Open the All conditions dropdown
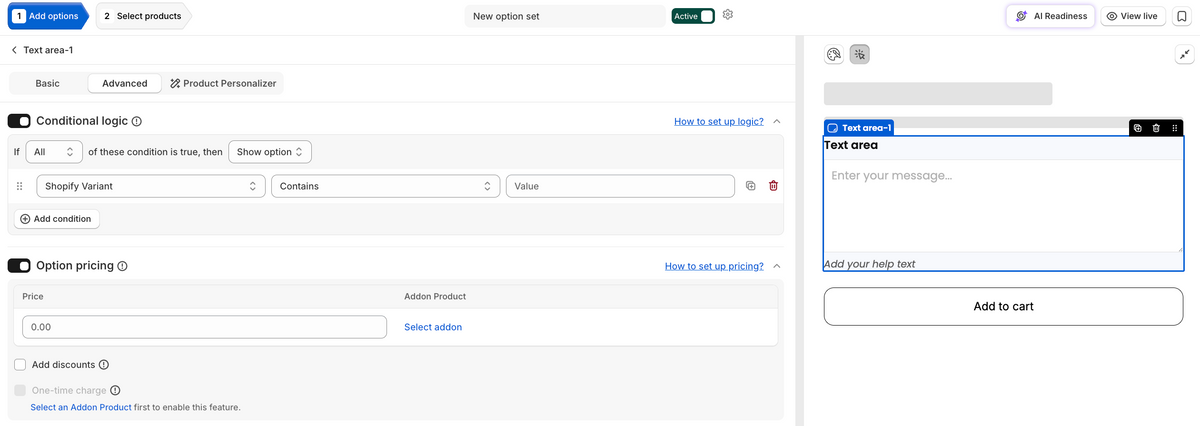This screenshot has width=1200, height=426. point(54,152)
